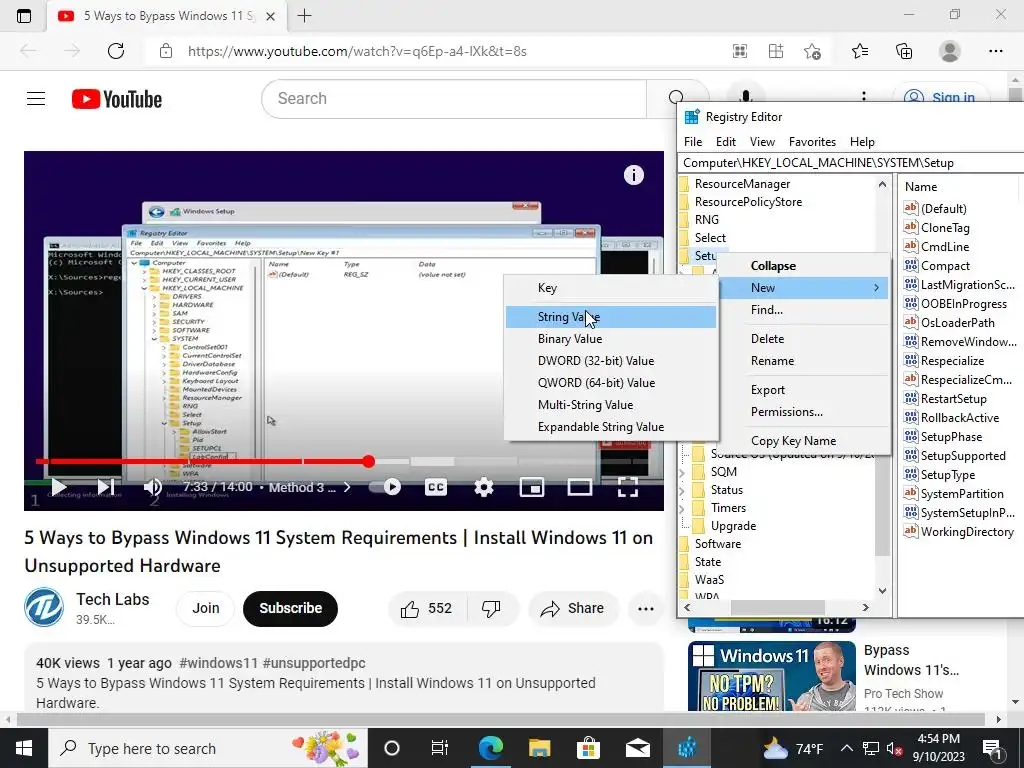This screenshot has width=1024, height=768.
Task: Focus the YouTube Search box
Action: [x=454, y=99]
